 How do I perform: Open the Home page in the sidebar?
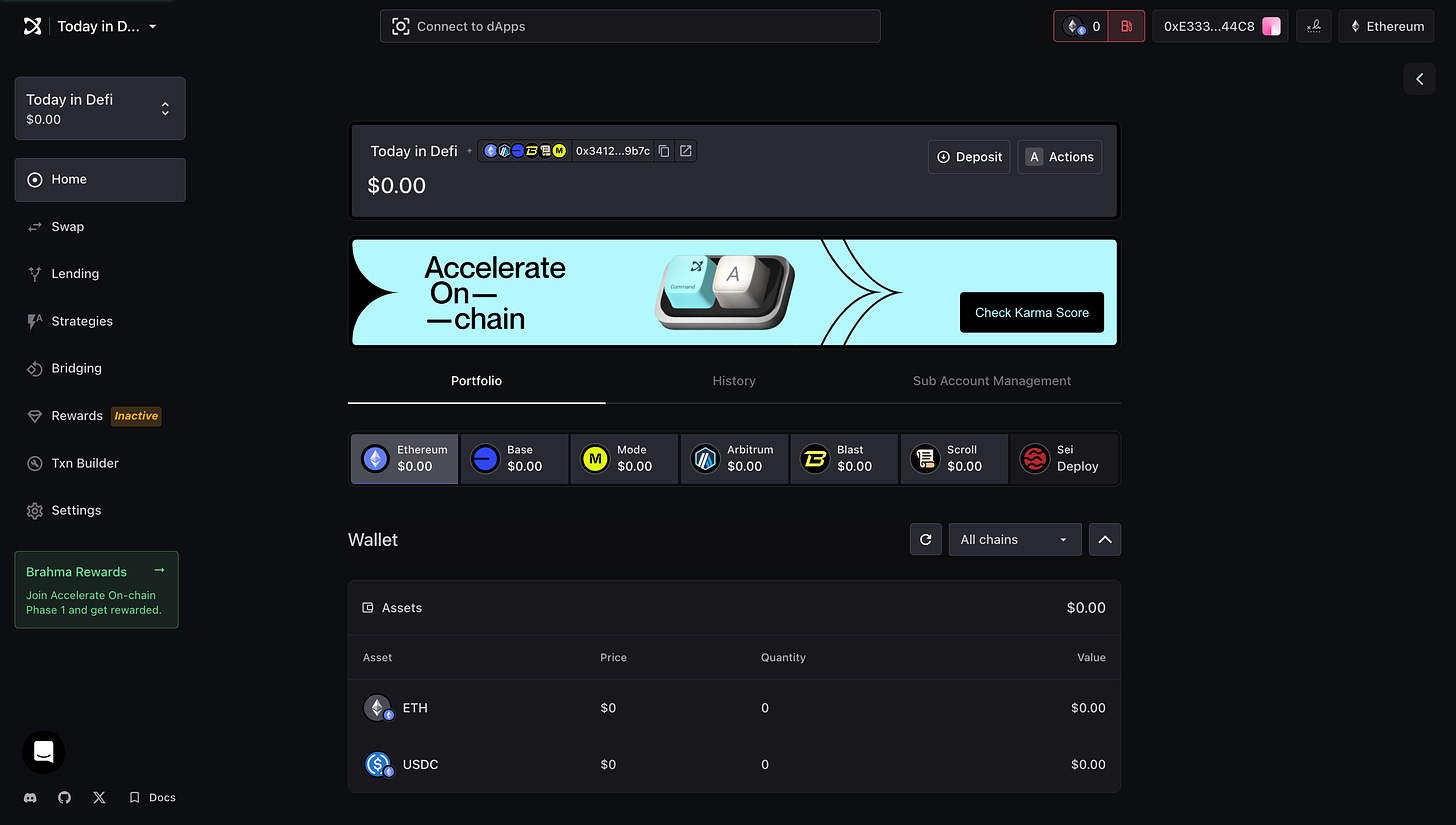point(100,180)
